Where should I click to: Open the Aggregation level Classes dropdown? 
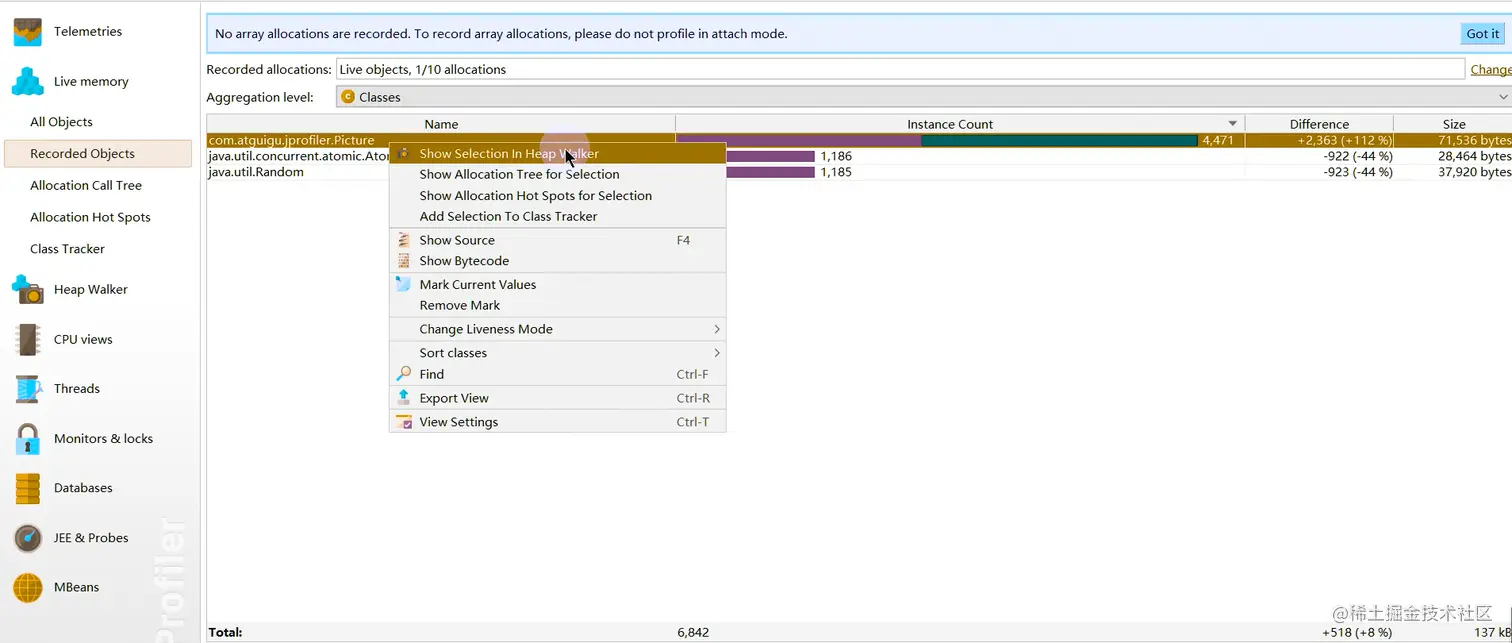pos(923,97)
